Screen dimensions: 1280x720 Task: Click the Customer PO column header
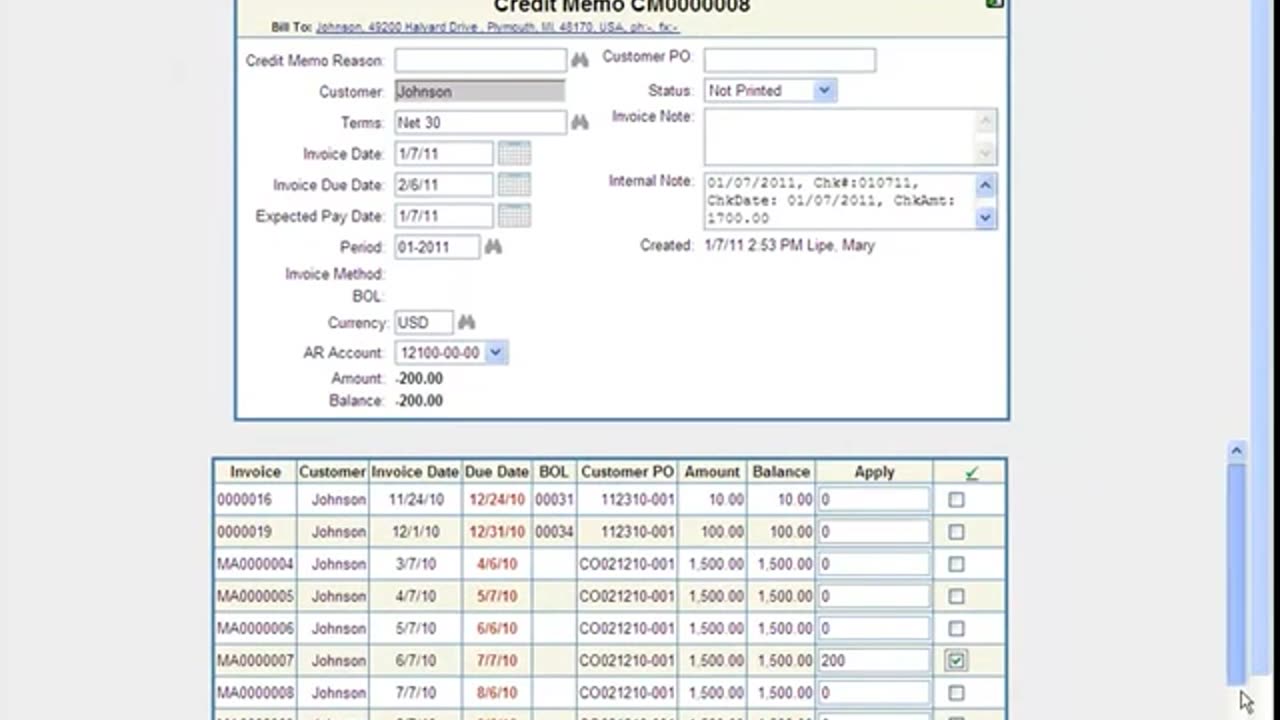tap(628, 472)
